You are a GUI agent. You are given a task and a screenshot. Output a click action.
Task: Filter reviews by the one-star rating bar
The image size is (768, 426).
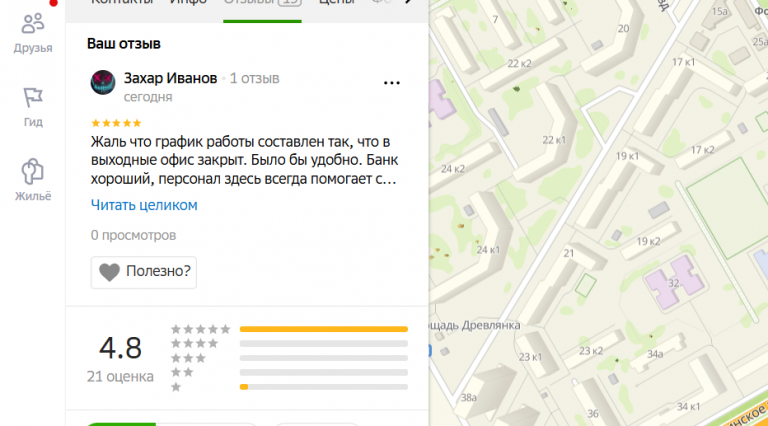point(324,387)
